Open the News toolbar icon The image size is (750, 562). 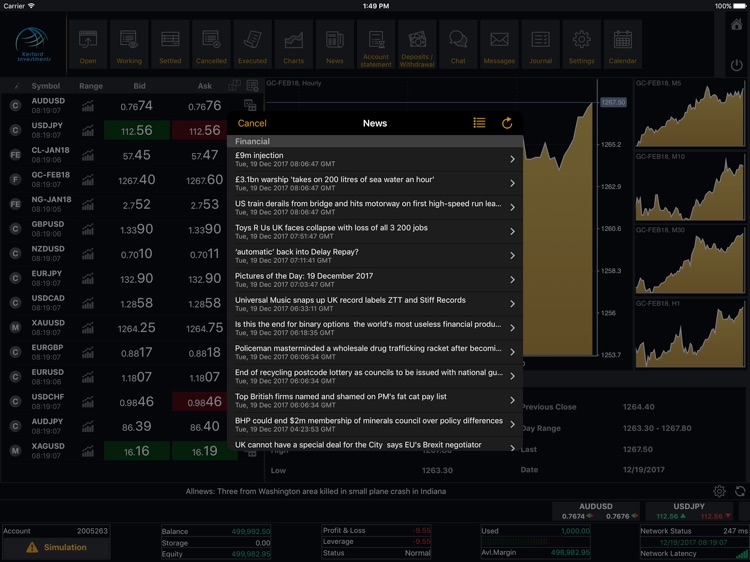334,45
